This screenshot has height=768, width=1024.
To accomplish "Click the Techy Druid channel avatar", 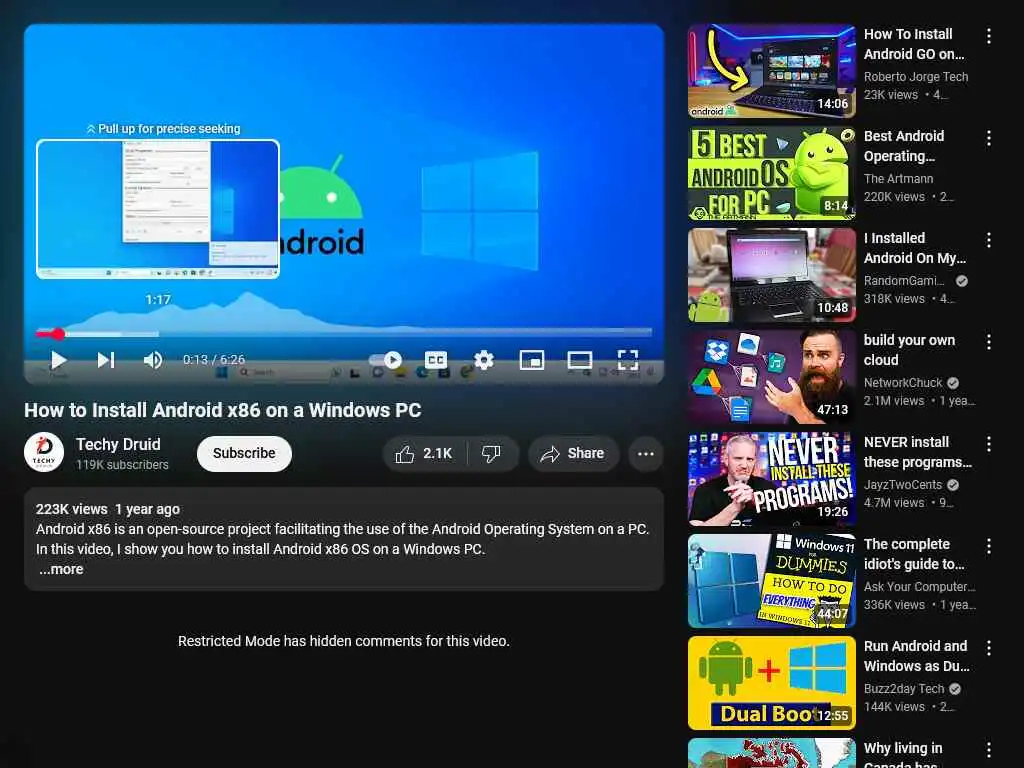I will 44,453.
